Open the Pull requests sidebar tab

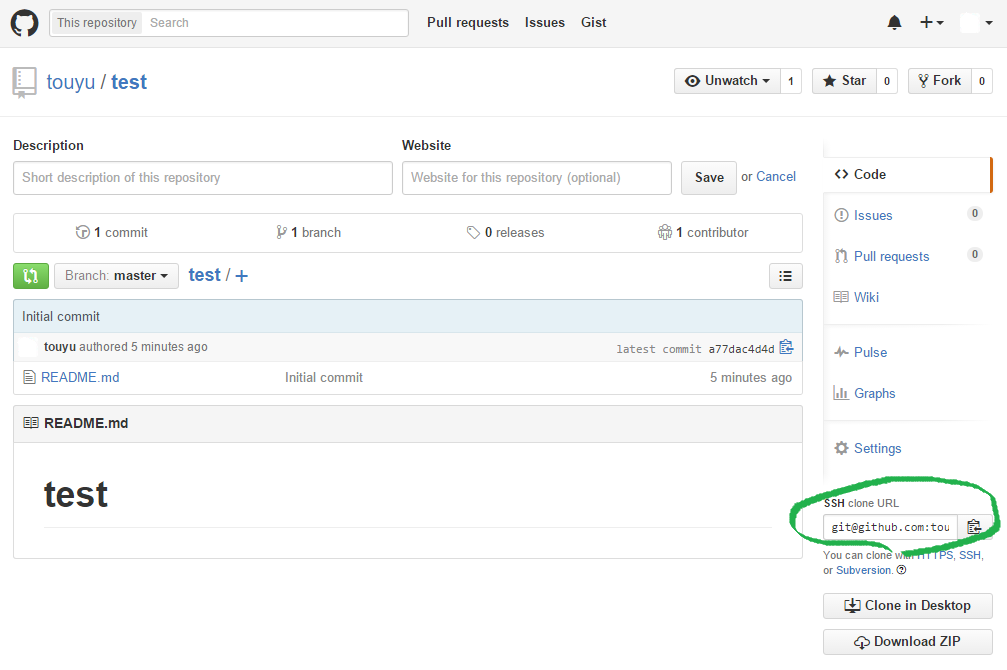[907, 256]
